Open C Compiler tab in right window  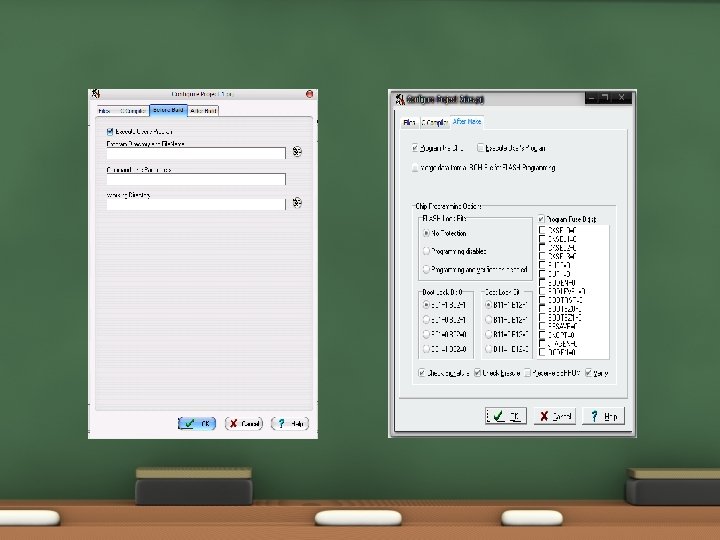point(434,122)
